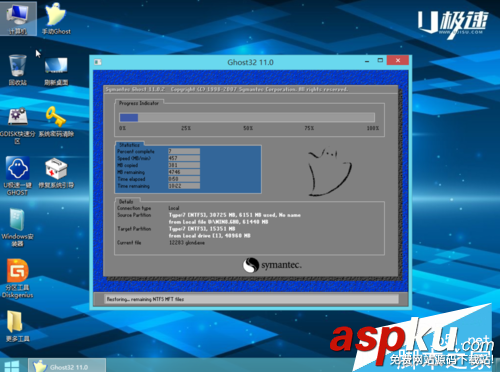
Task: Click the Symantec Ghost copyright header text
Action: tap(227, 89)
